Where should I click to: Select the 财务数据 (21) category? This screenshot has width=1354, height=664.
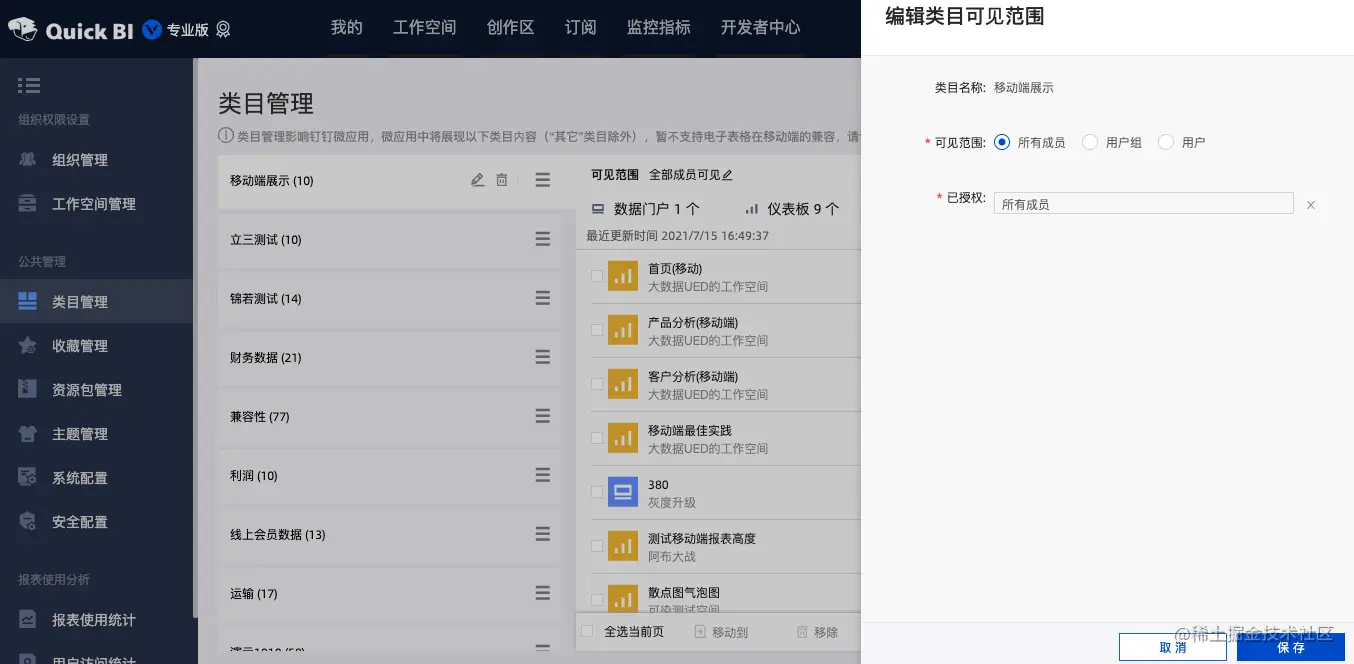tap(390, 358)
